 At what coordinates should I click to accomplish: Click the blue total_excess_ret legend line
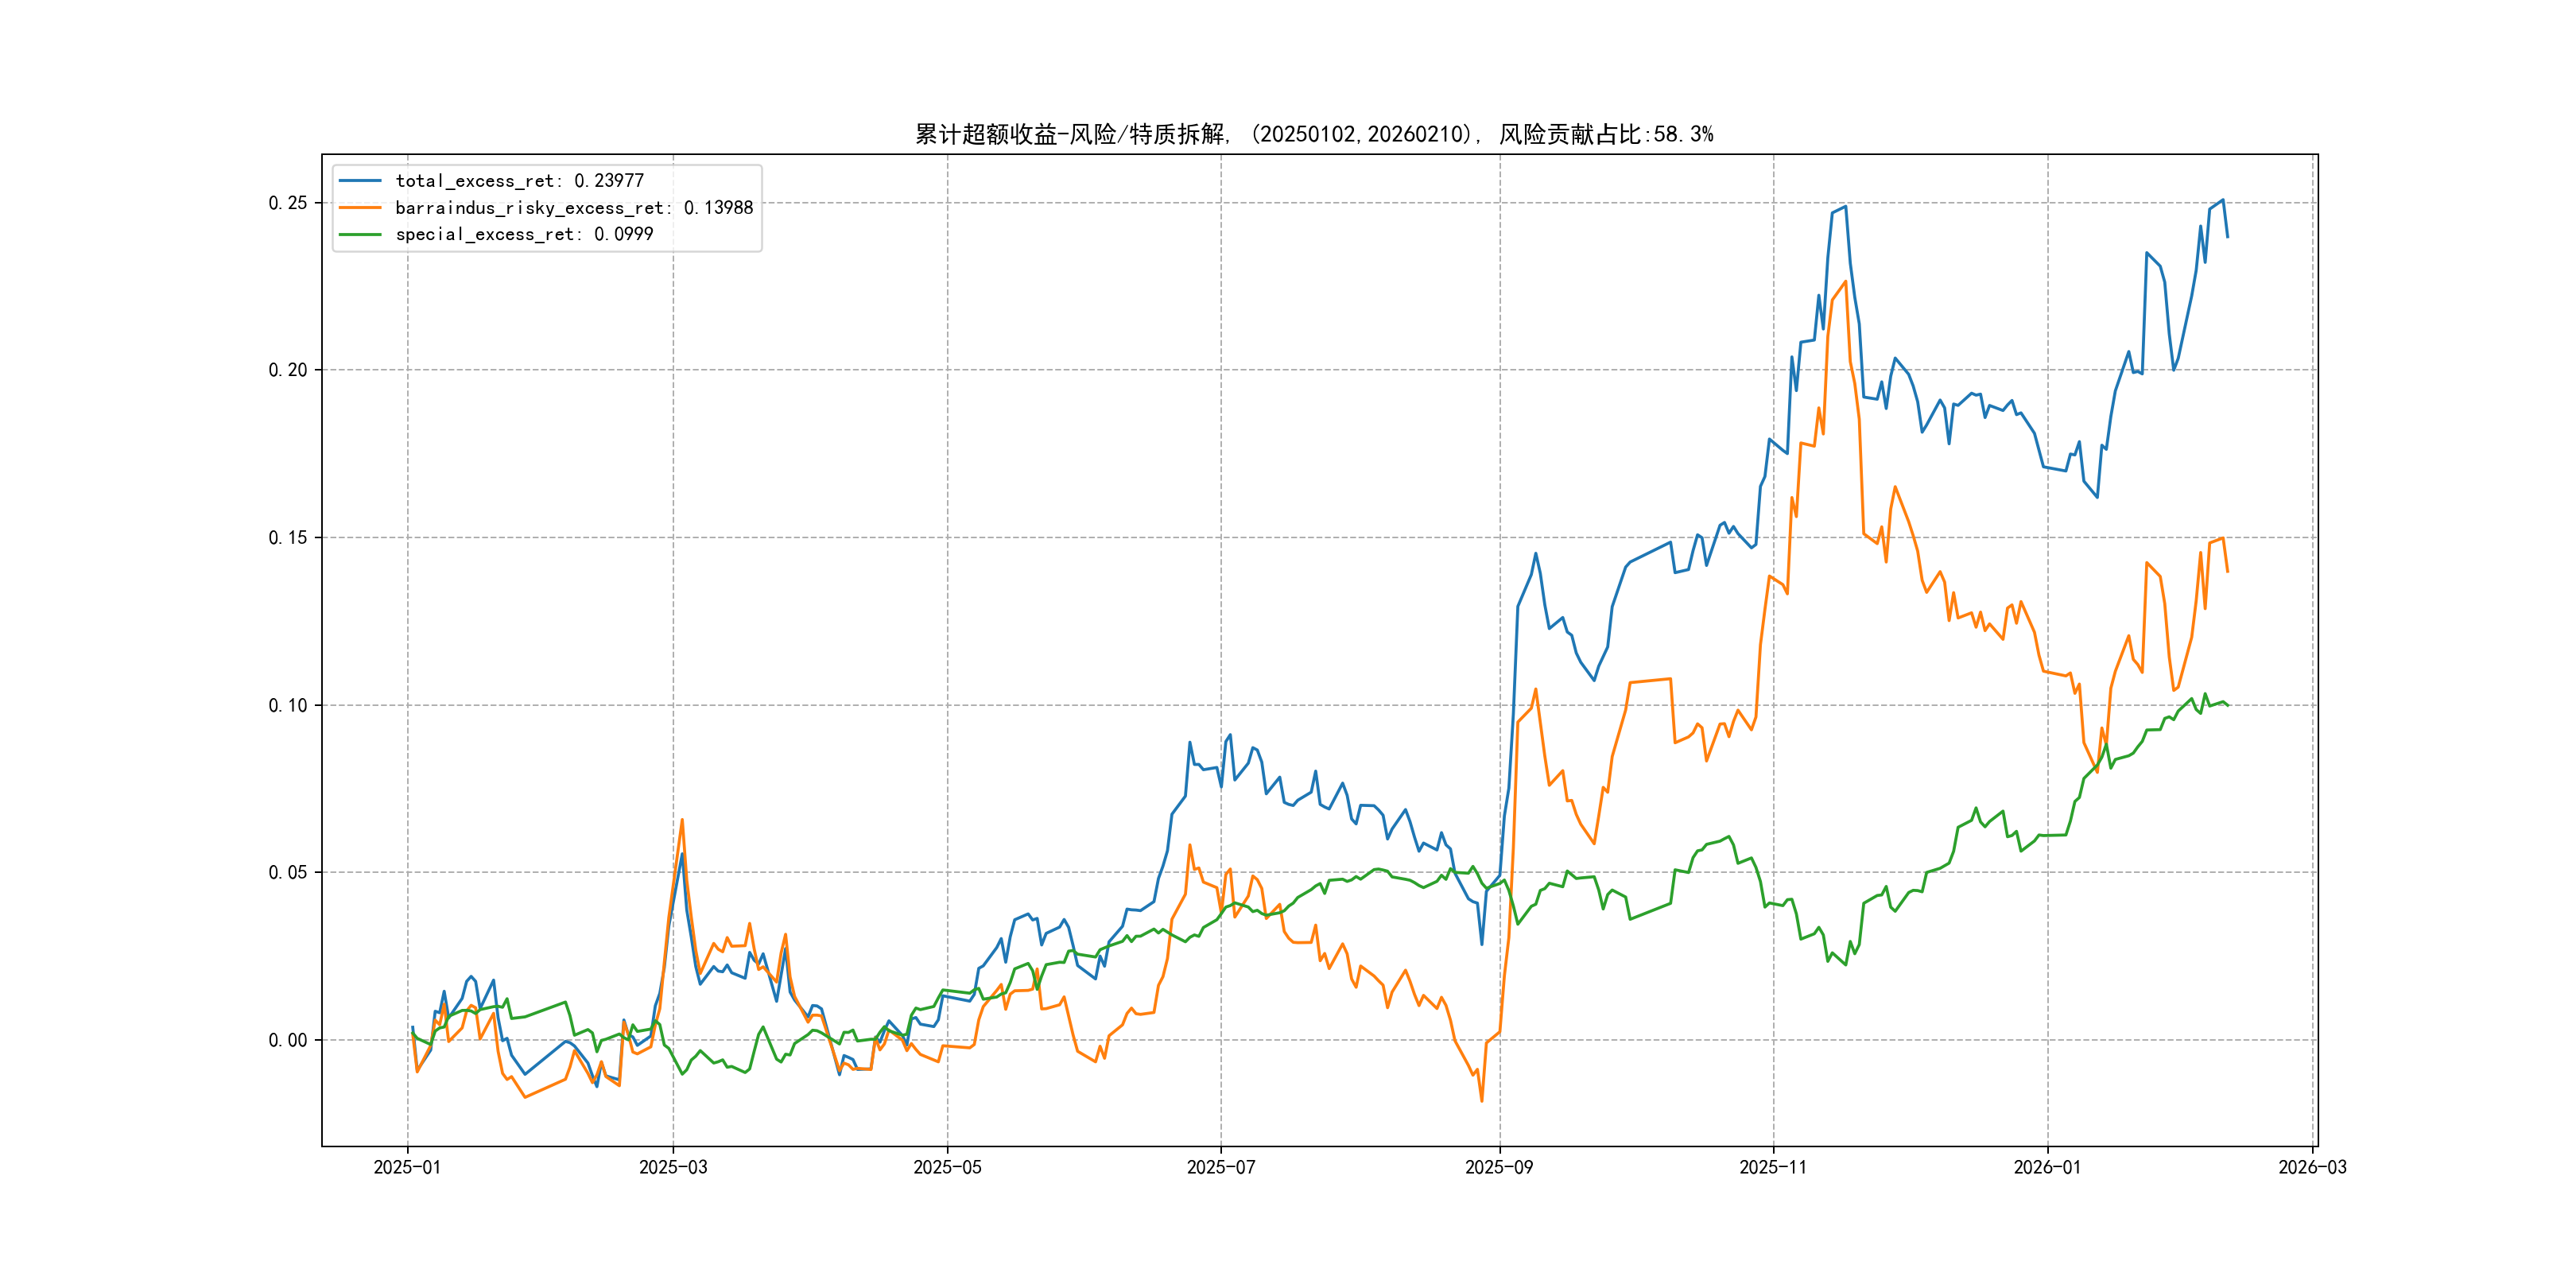click(x=360, y=181)
